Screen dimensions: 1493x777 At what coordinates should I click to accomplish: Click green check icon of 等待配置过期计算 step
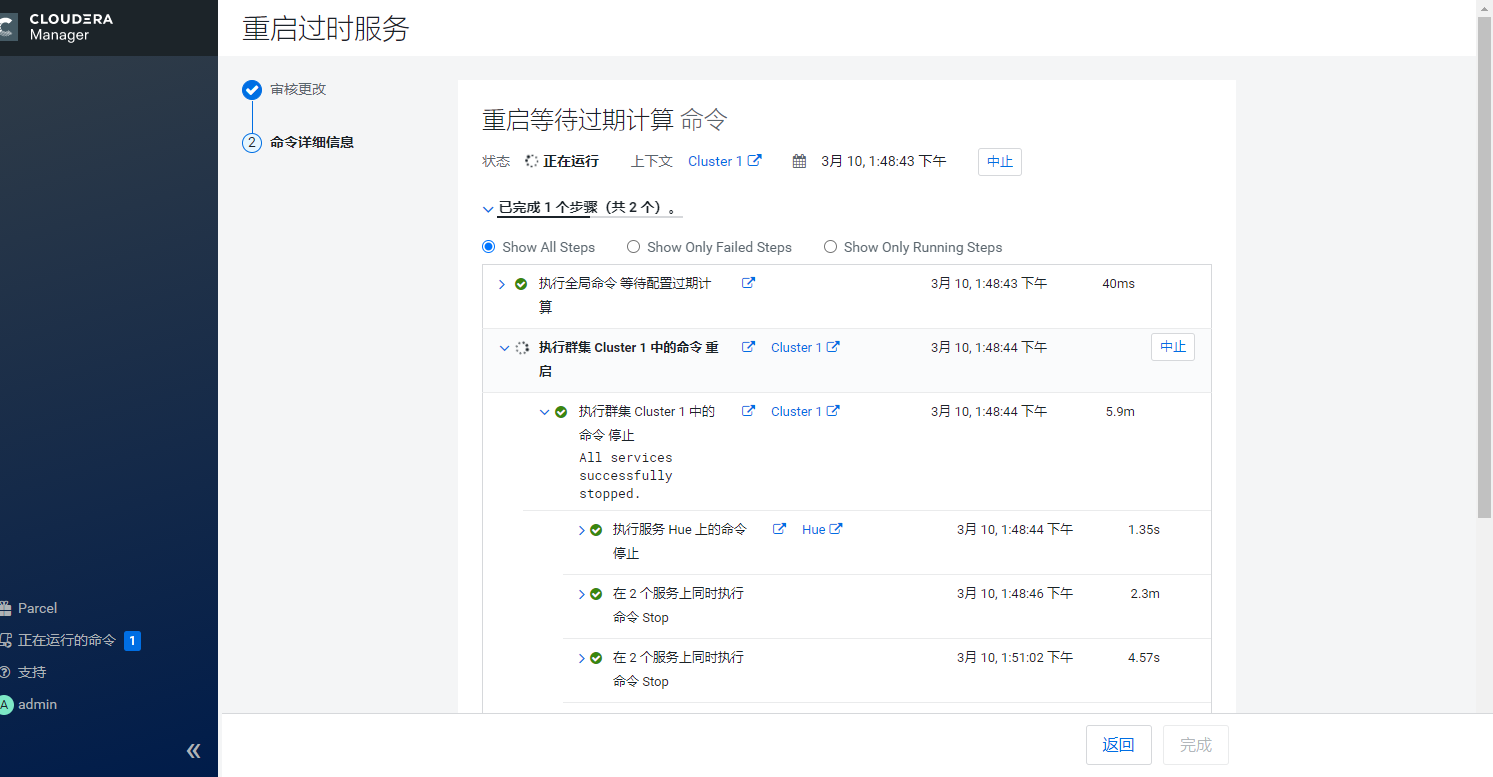[521, 284]
